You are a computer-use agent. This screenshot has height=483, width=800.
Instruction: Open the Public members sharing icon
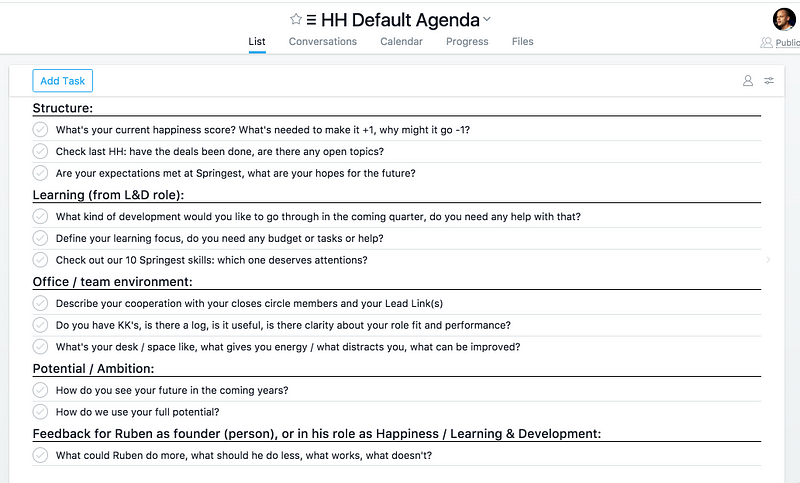tap(766, 42)
